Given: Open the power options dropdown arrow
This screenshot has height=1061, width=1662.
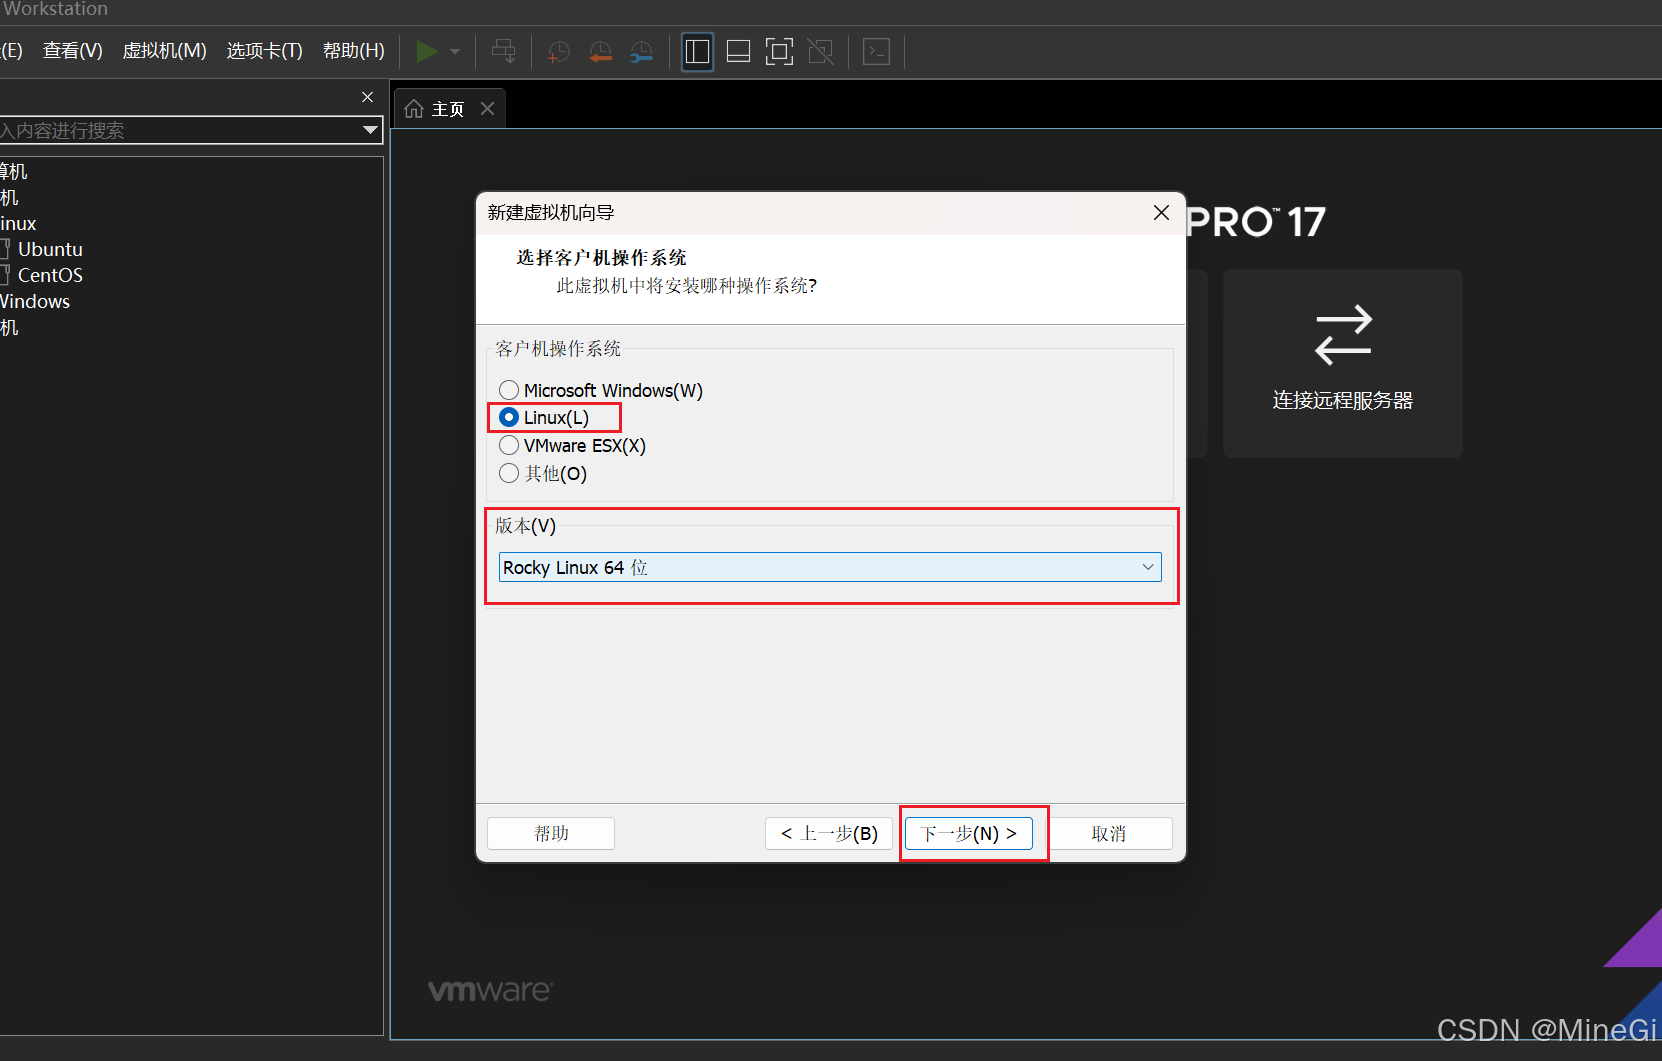Looking at the screenshot, I should pyautogui.click(x=455, y=51).
